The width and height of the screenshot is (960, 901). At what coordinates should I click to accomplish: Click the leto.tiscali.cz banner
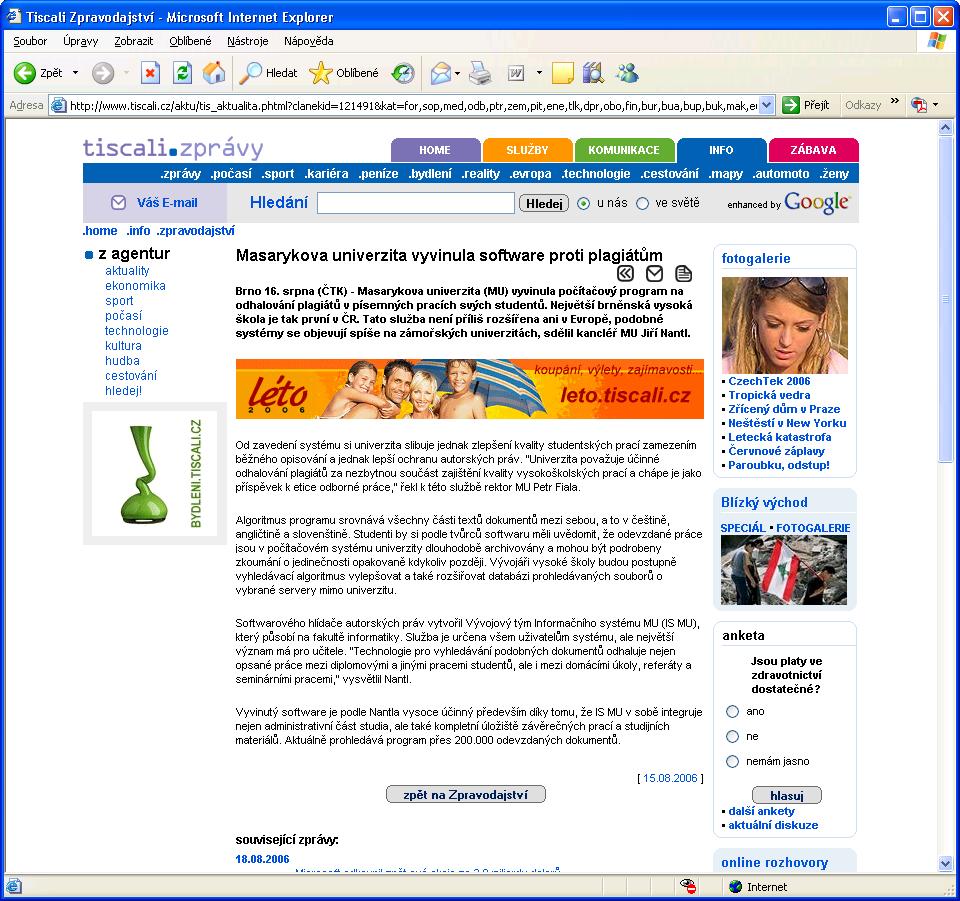tap(470, 389)
